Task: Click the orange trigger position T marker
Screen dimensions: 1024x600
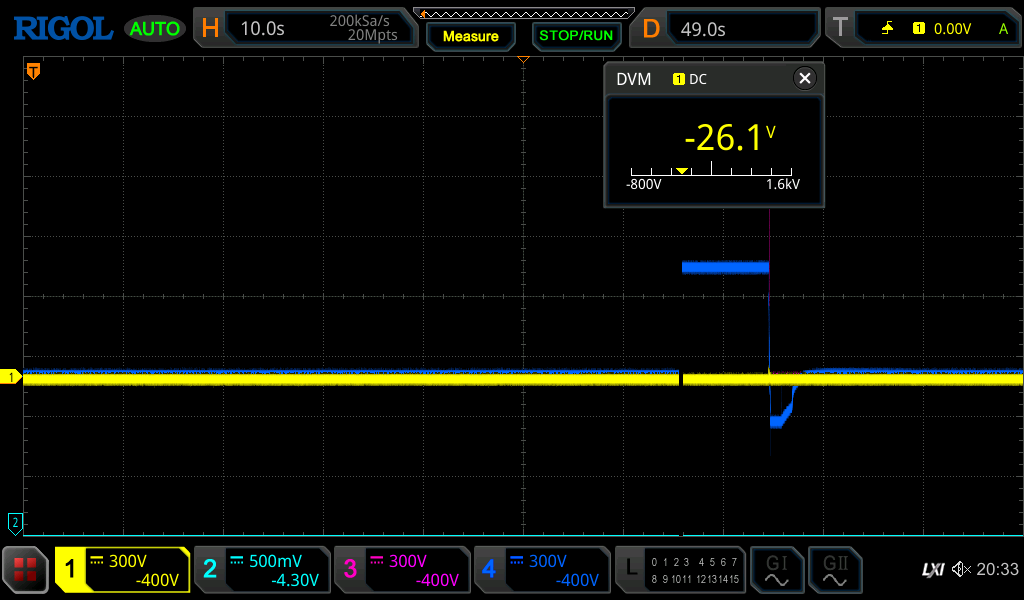Action: point(33,70)
